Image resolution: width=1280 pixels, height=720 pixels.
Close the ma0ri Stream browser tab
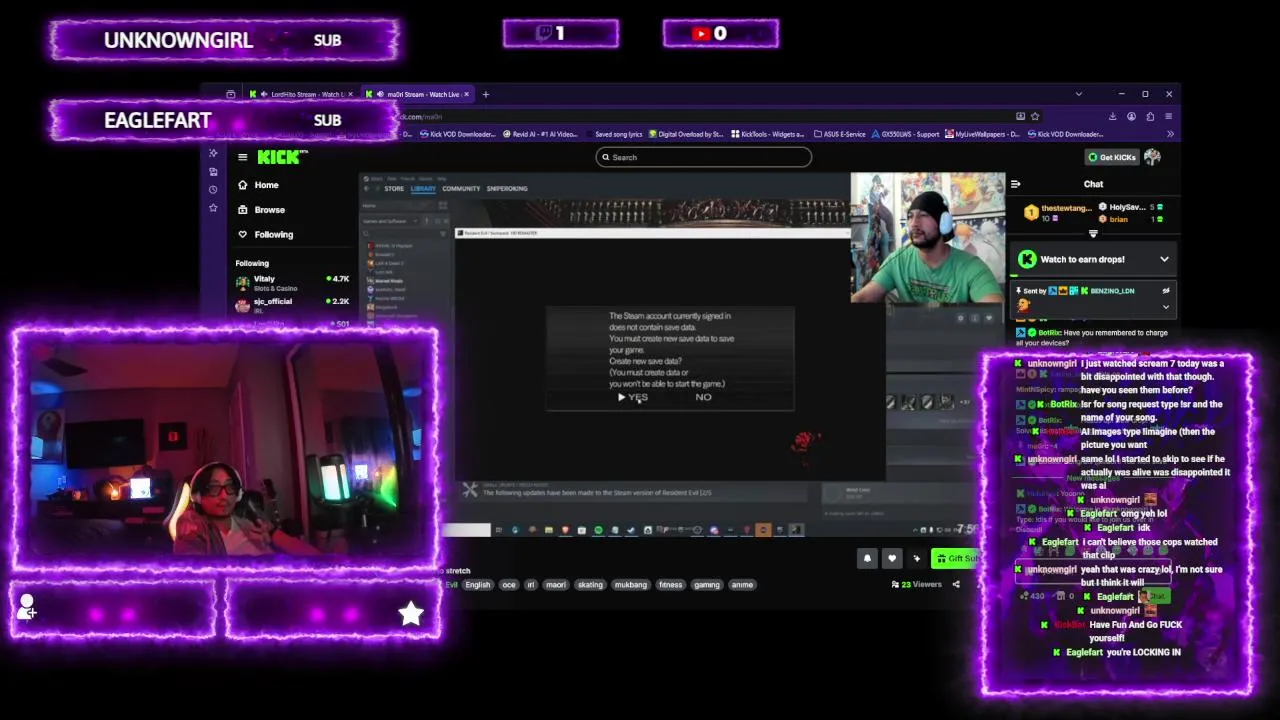[x=468, y=94]
